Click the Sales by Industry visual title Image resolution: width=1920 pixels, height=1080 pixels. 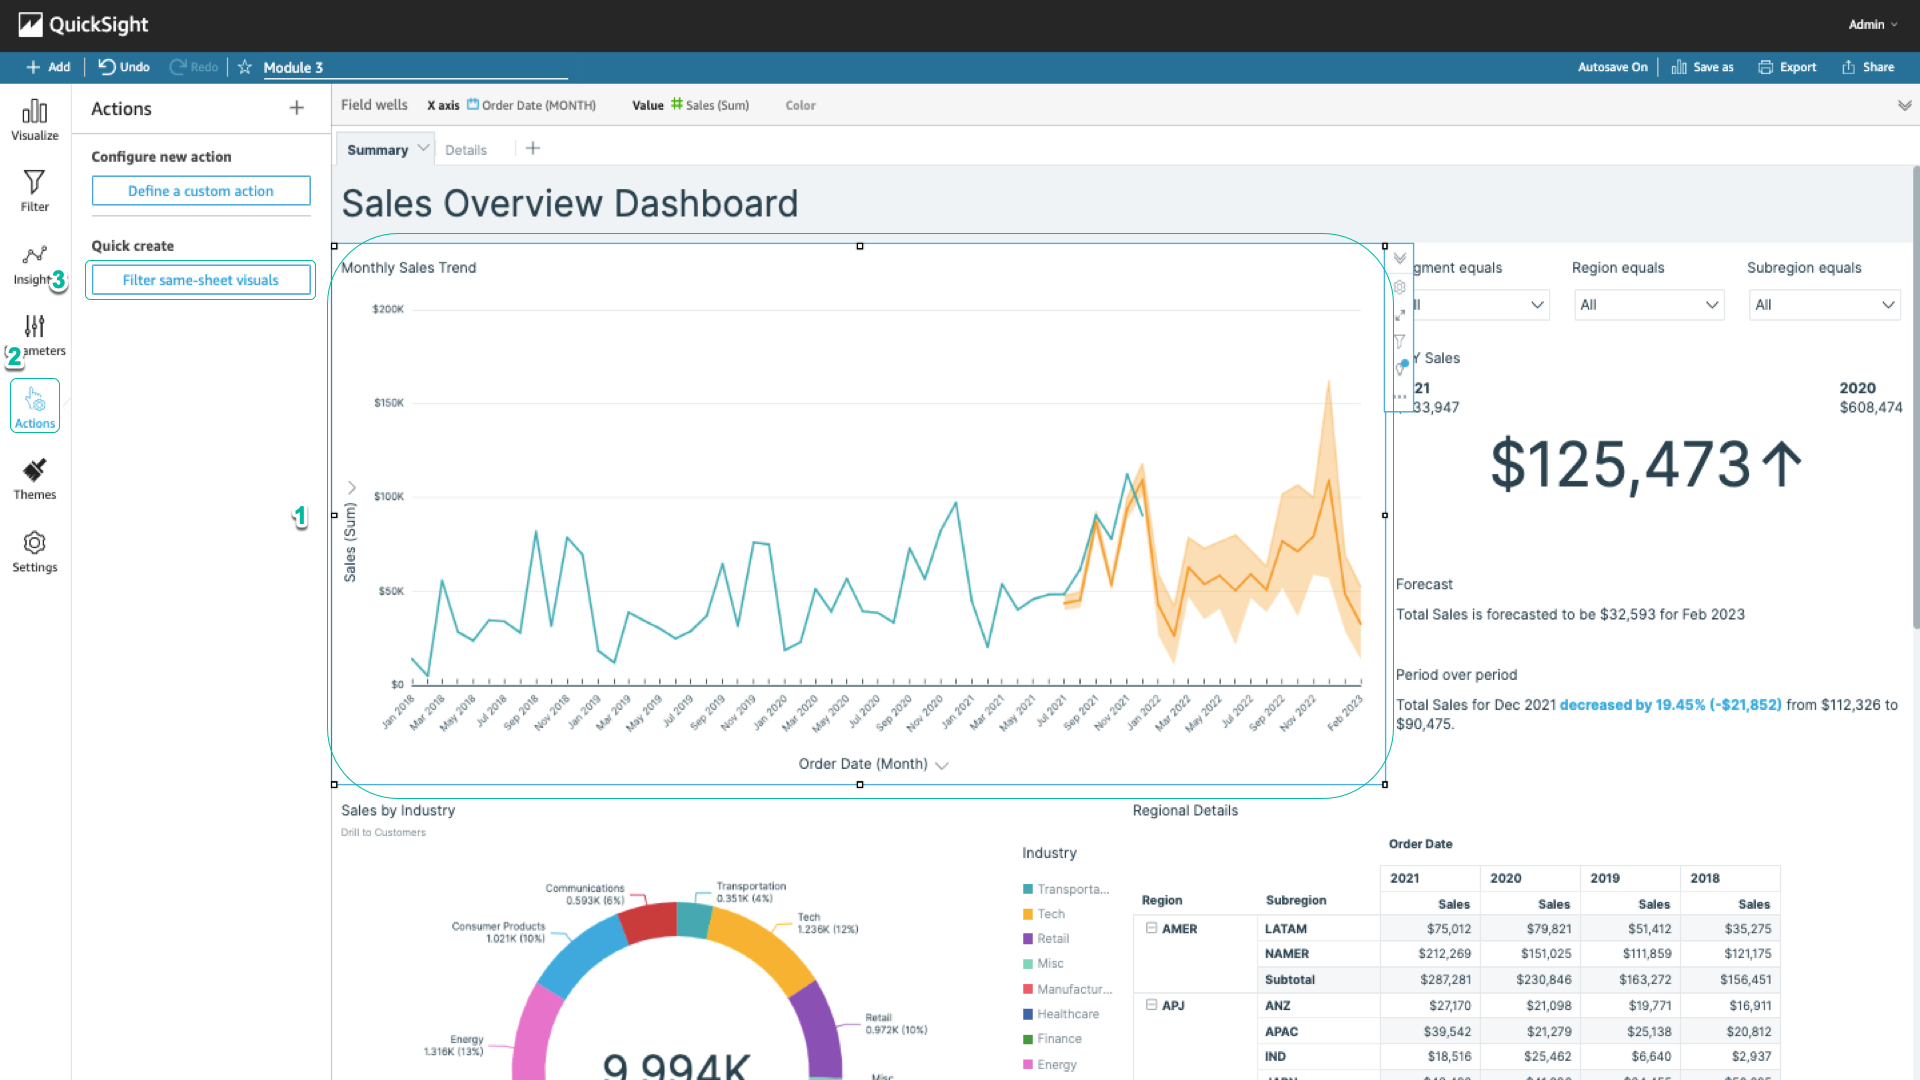[x=398, y=811]
